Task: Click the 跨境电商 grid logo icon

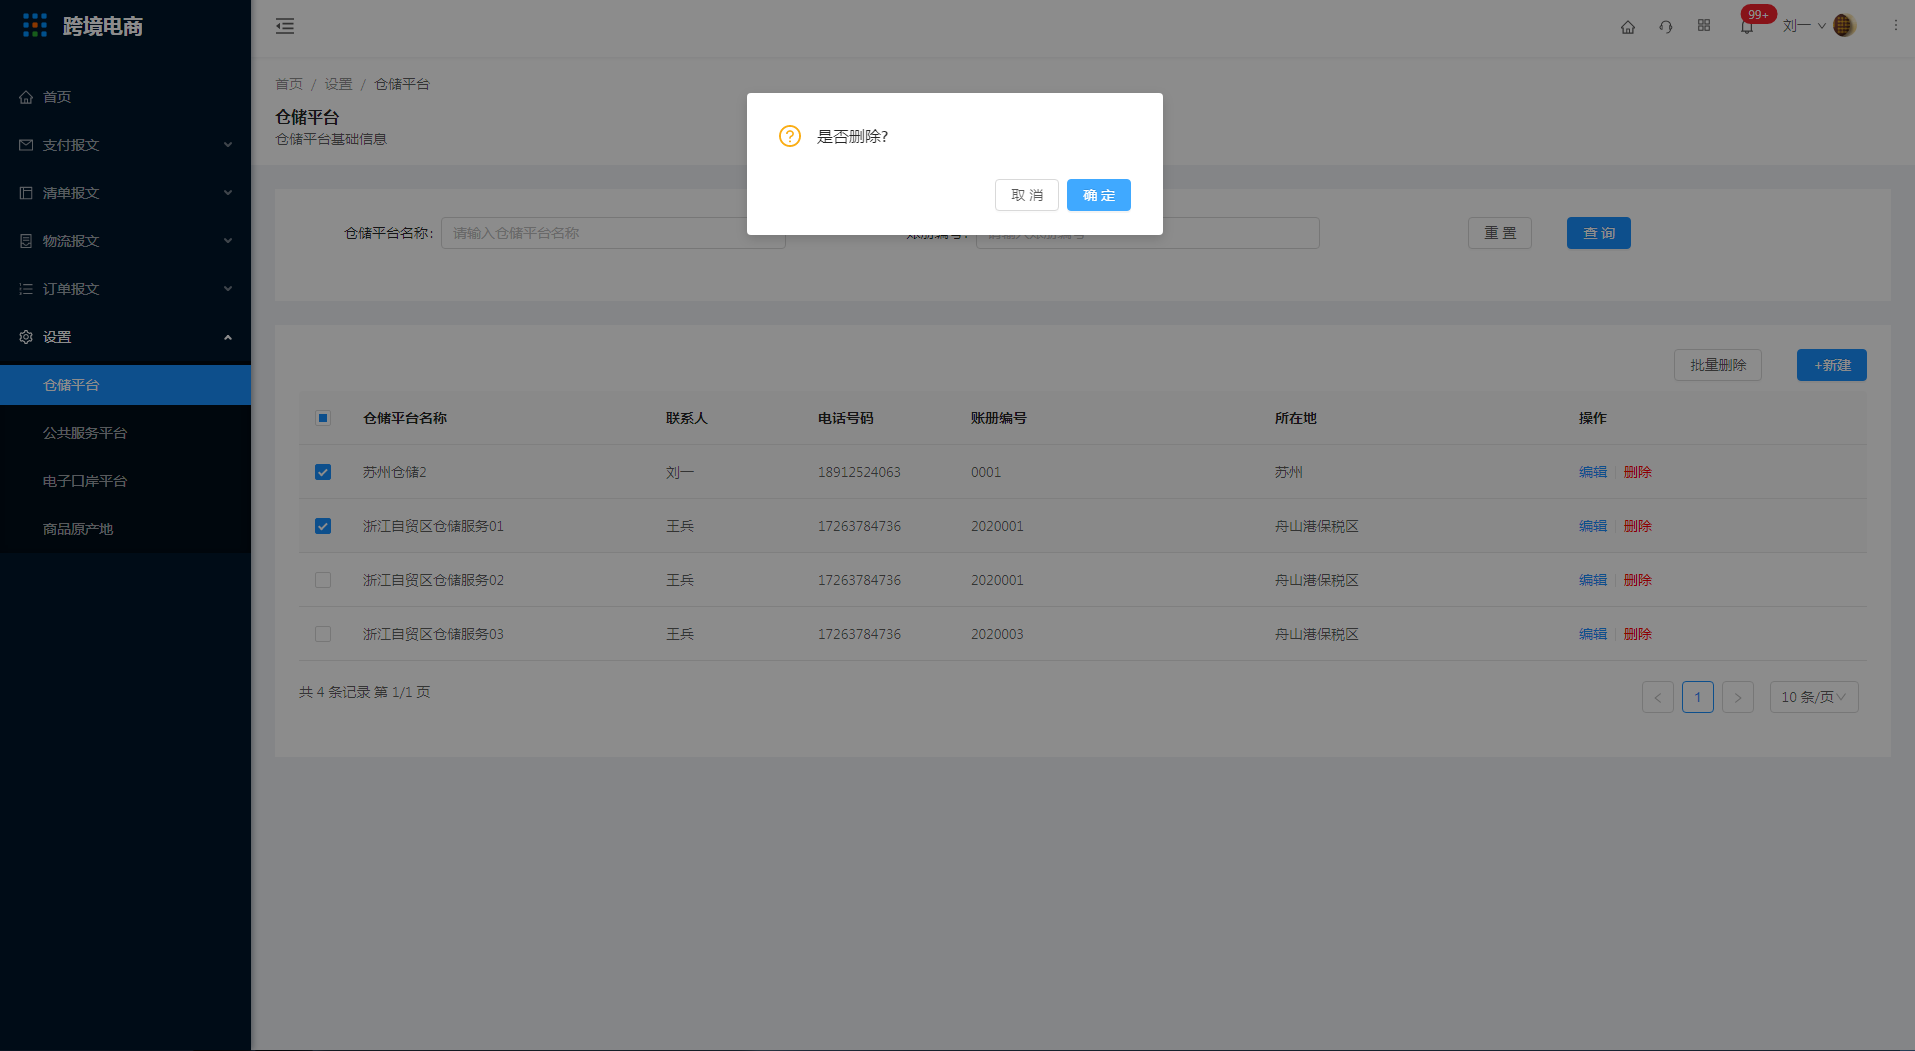Action: [35, 26]
